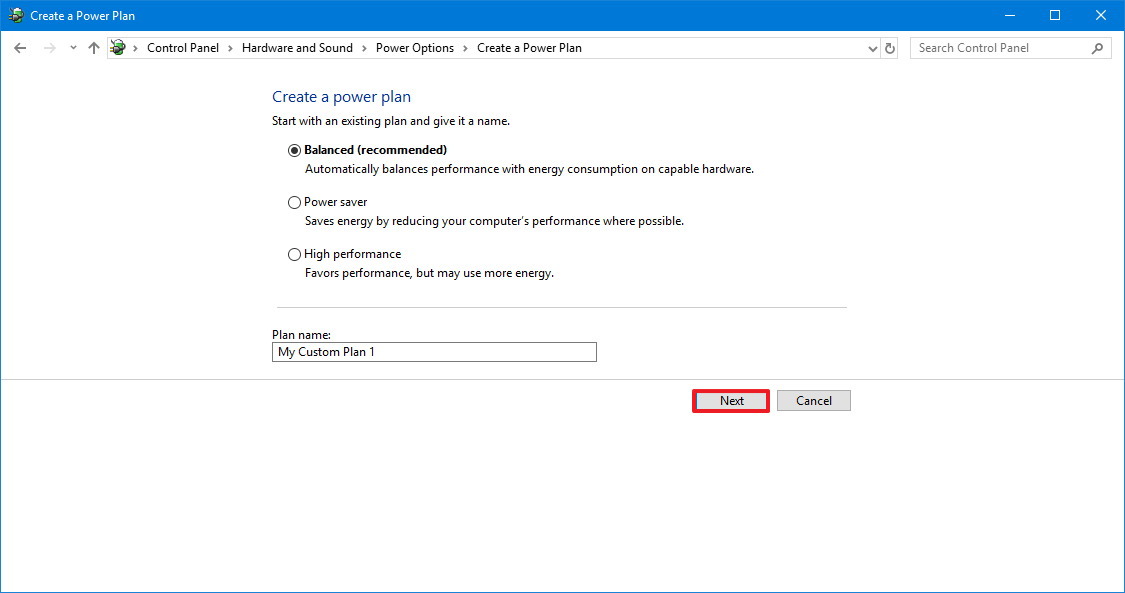Choose the High performance plan
This screenshot has height=593, width=1125.
tap(294, 254)
